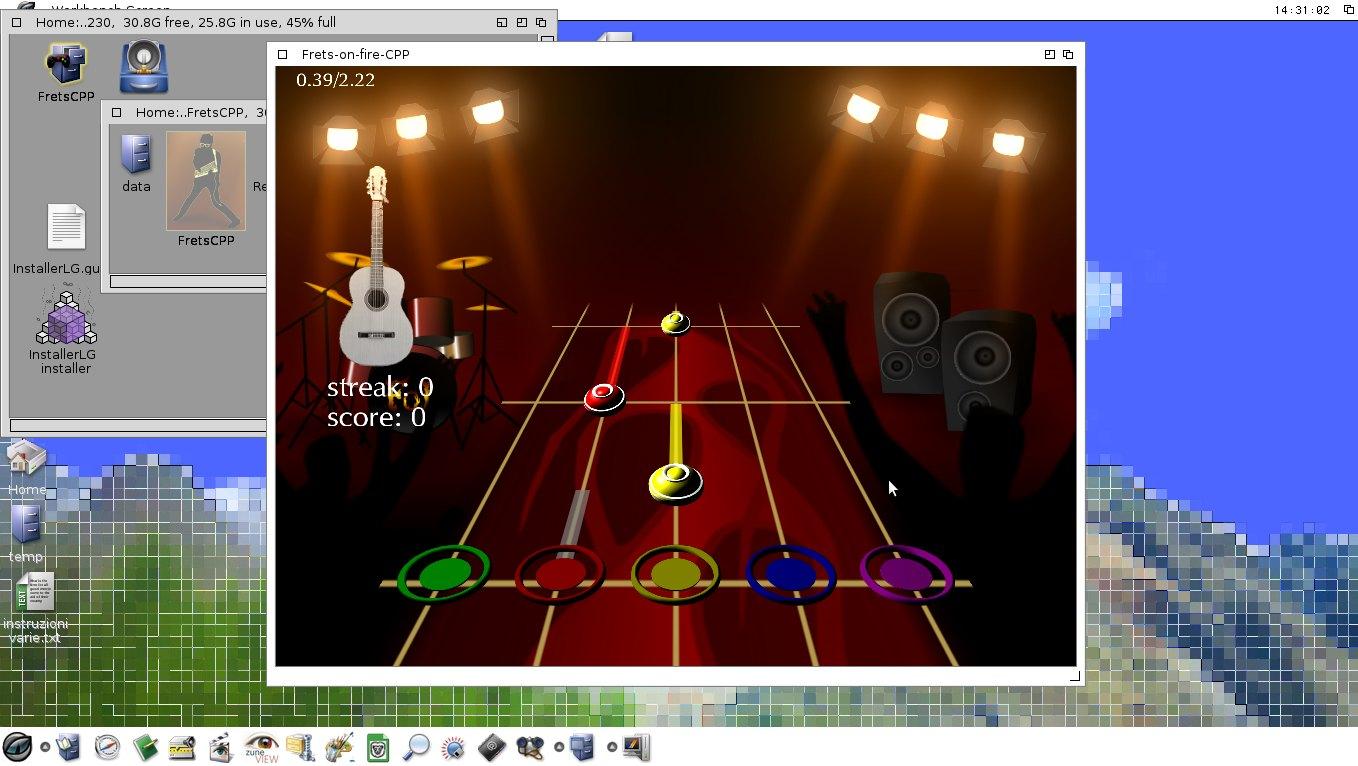Viewport: 1358px width, 766px height.
Task: Launch the compass web browser in dock
Action: (x=107, y=747)
